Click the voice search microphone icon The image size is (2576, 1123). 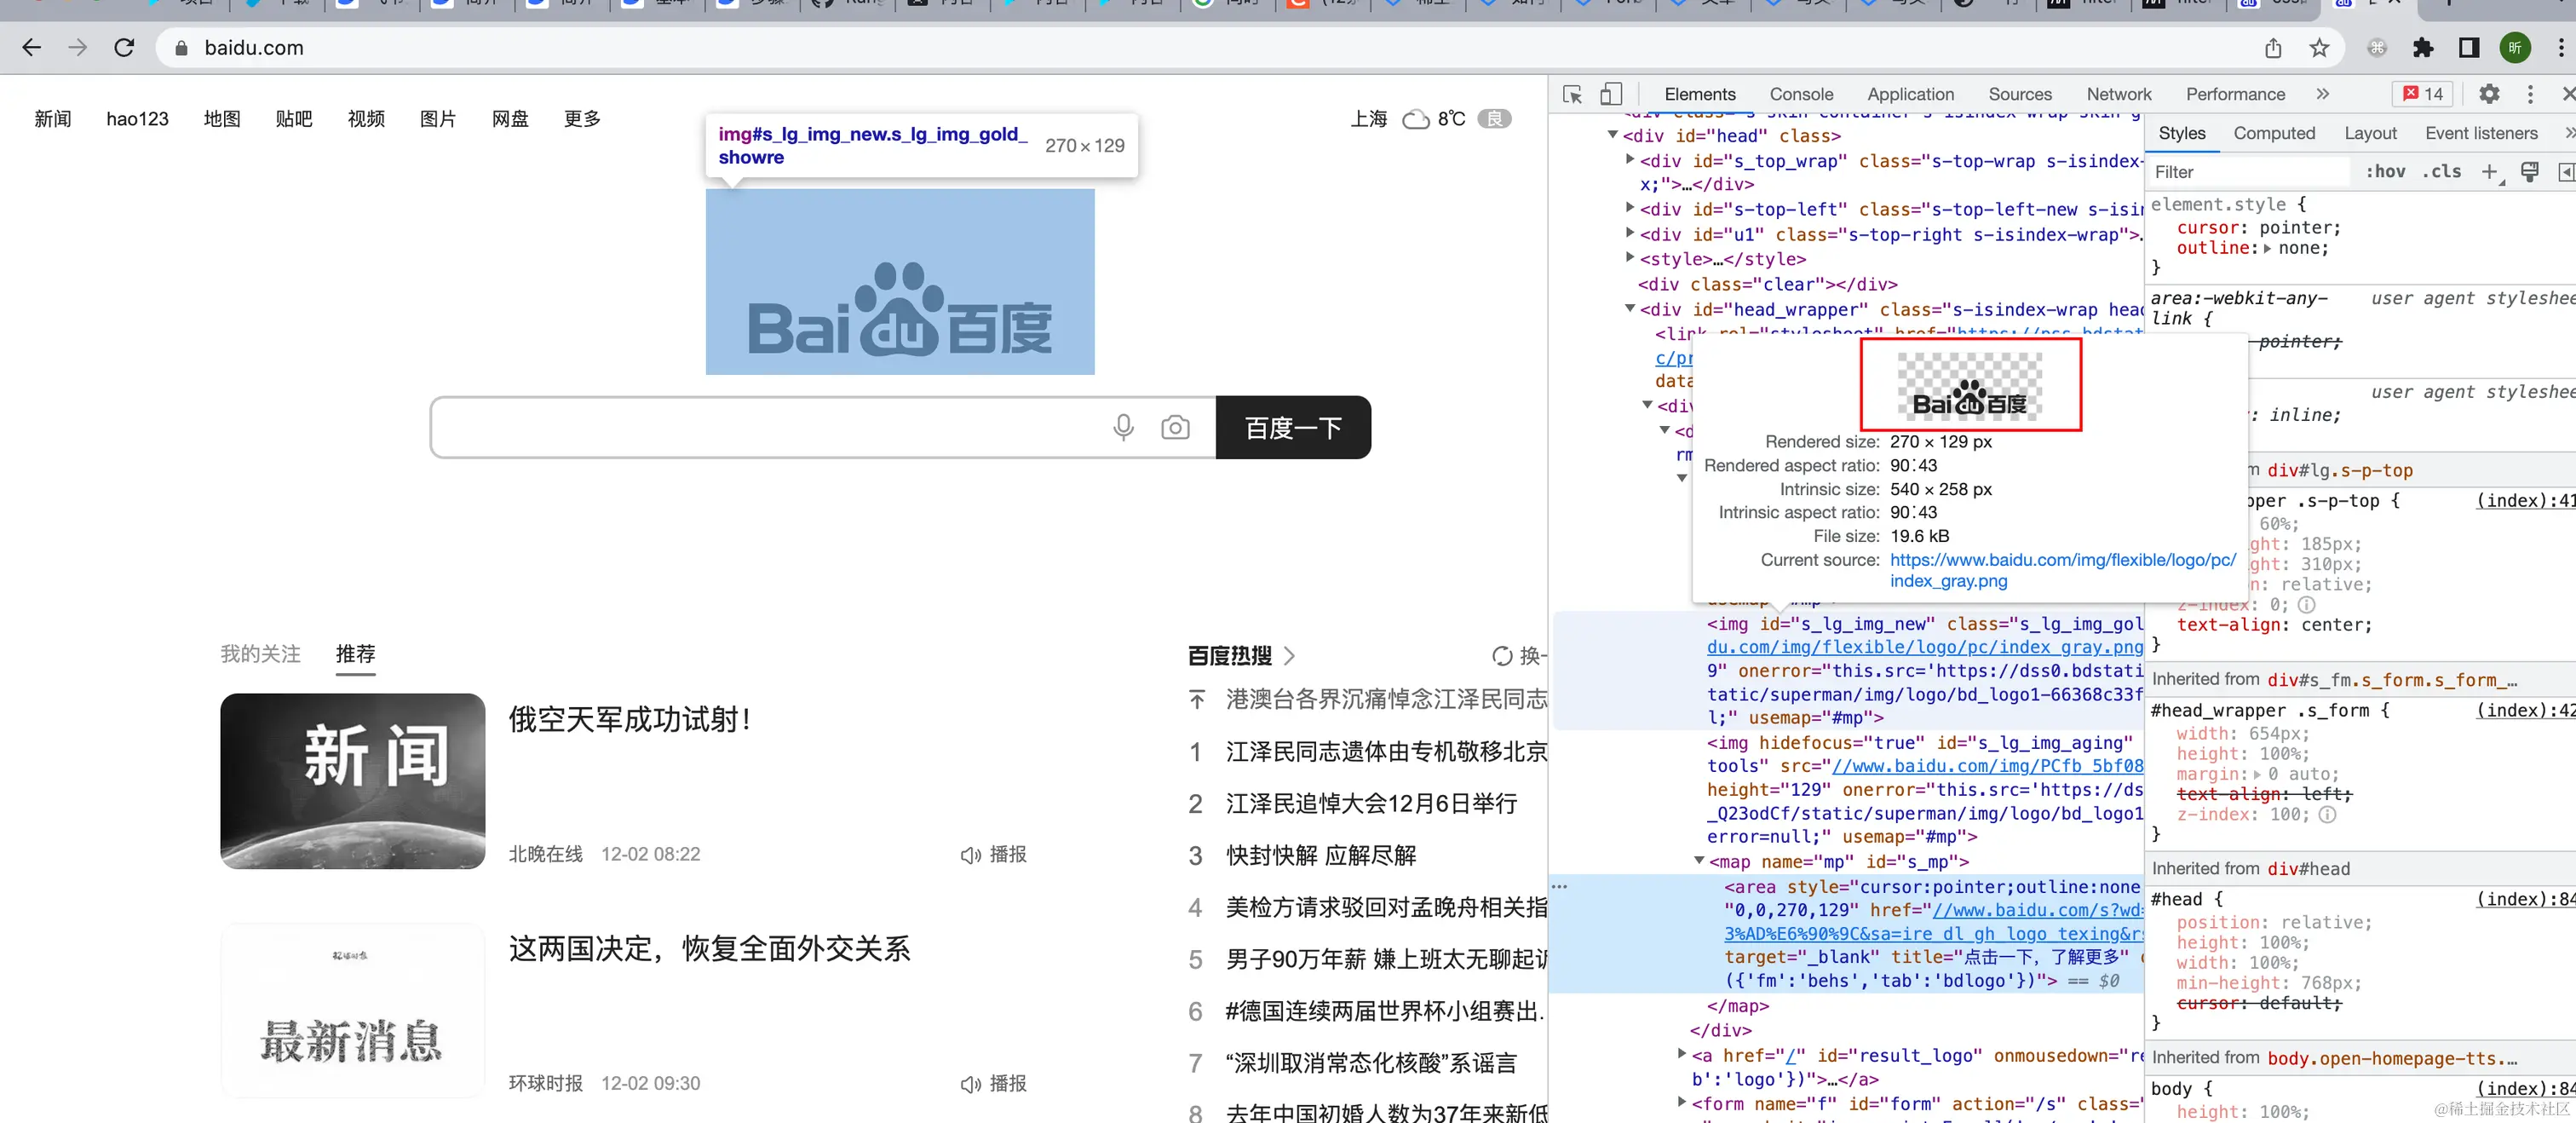click(1123, 428)
